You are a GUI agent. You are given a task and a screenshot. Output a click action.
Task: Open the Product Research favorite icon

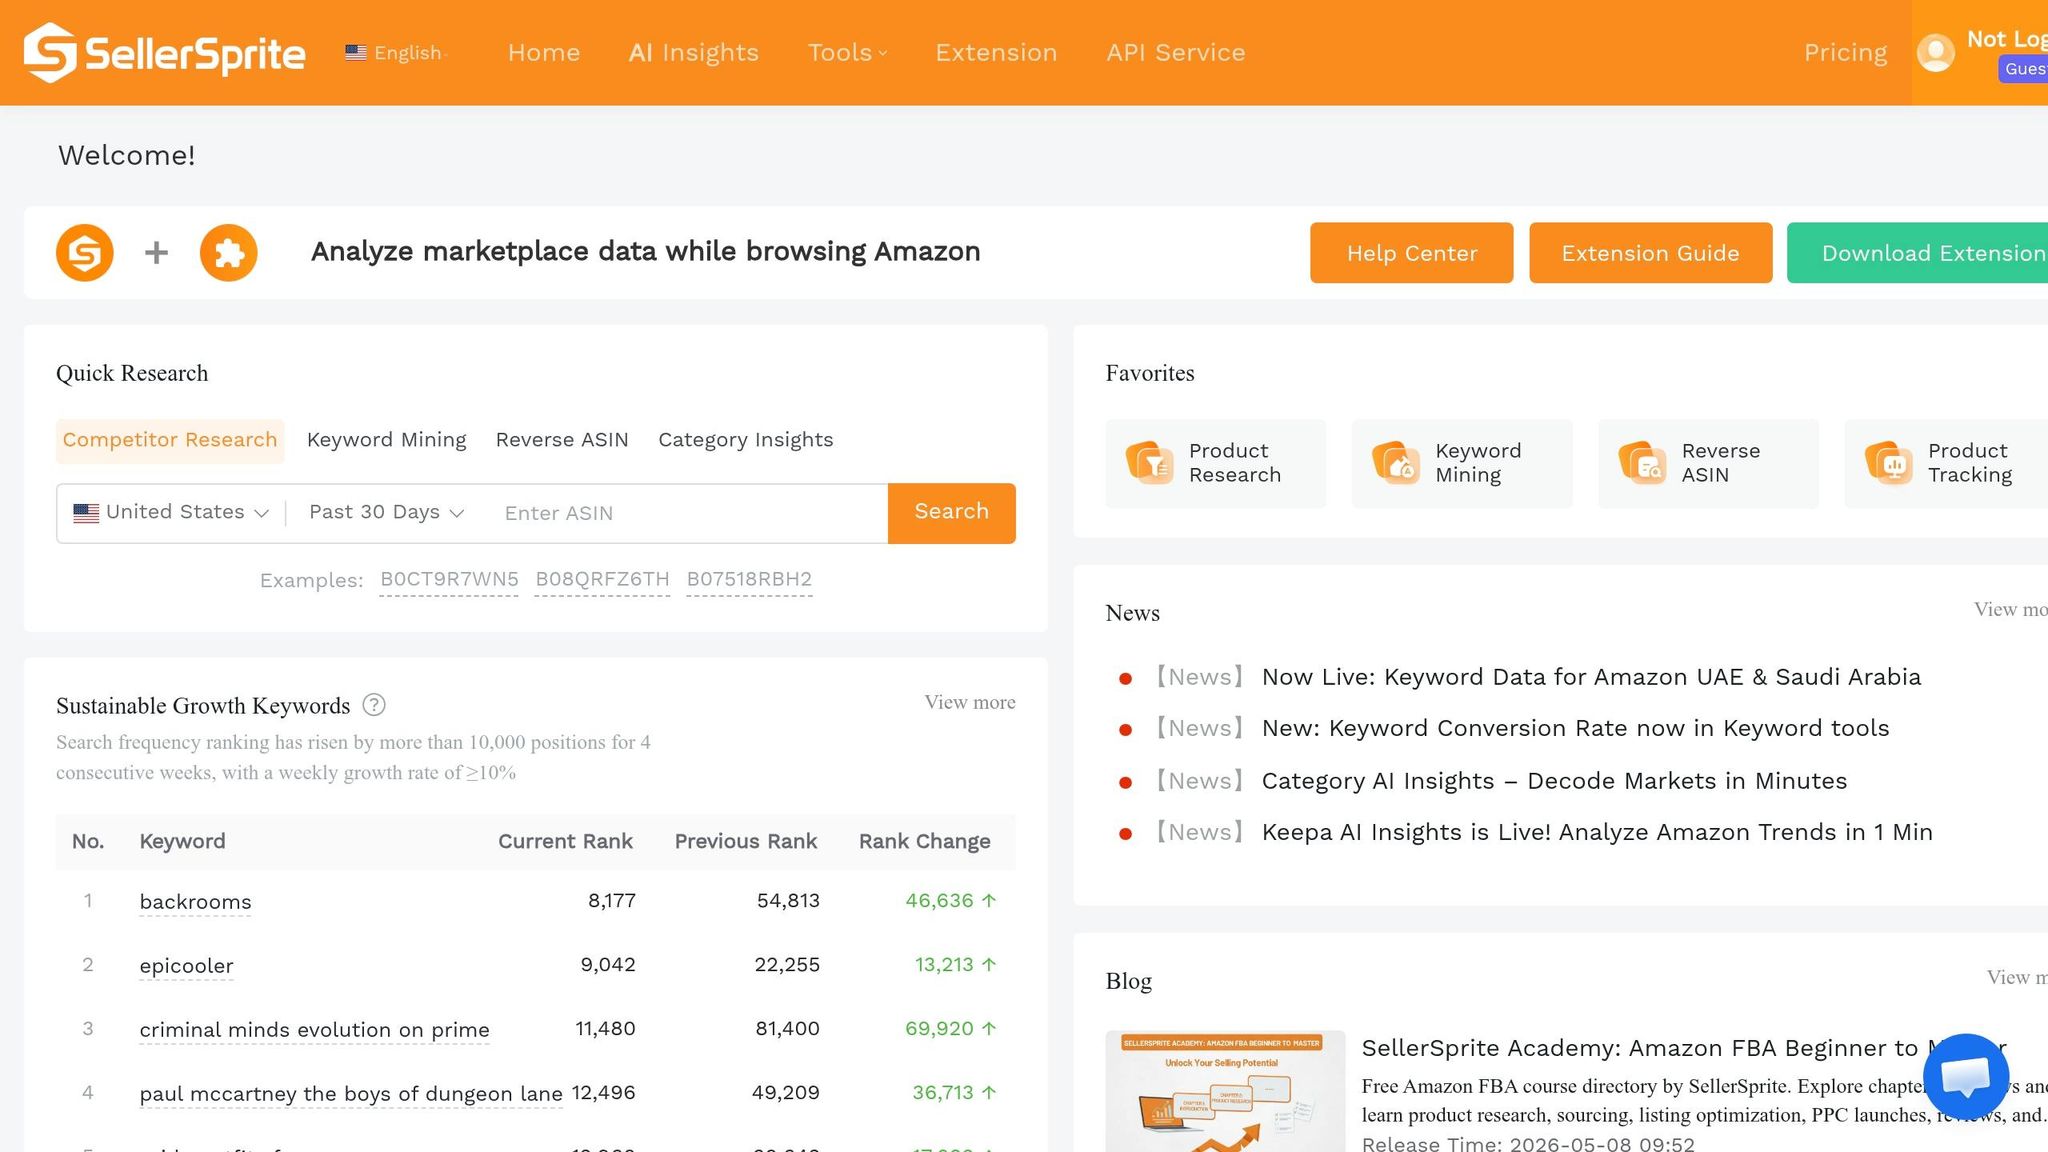point(1149,463)
